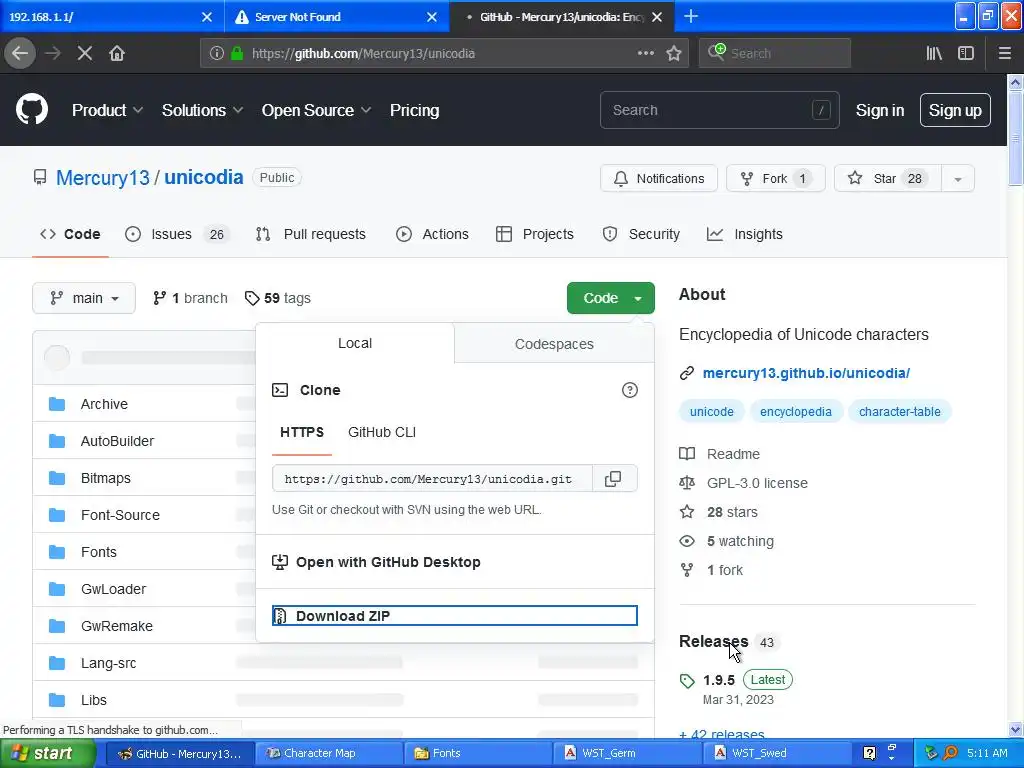The image size is (1024, 768).
Task: Switch to the Pull requests tab
Action: coord(311,234)
